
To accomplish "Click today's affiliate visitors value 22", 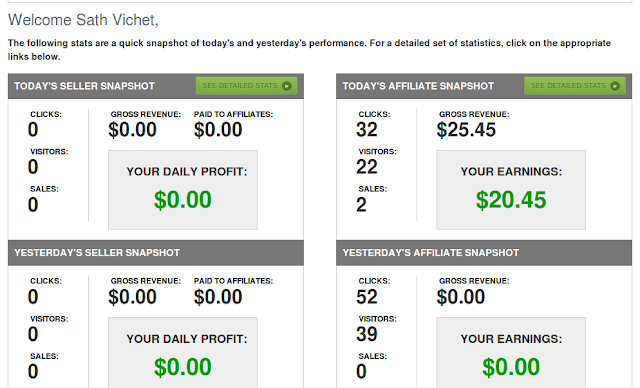I will coord(367,167).
